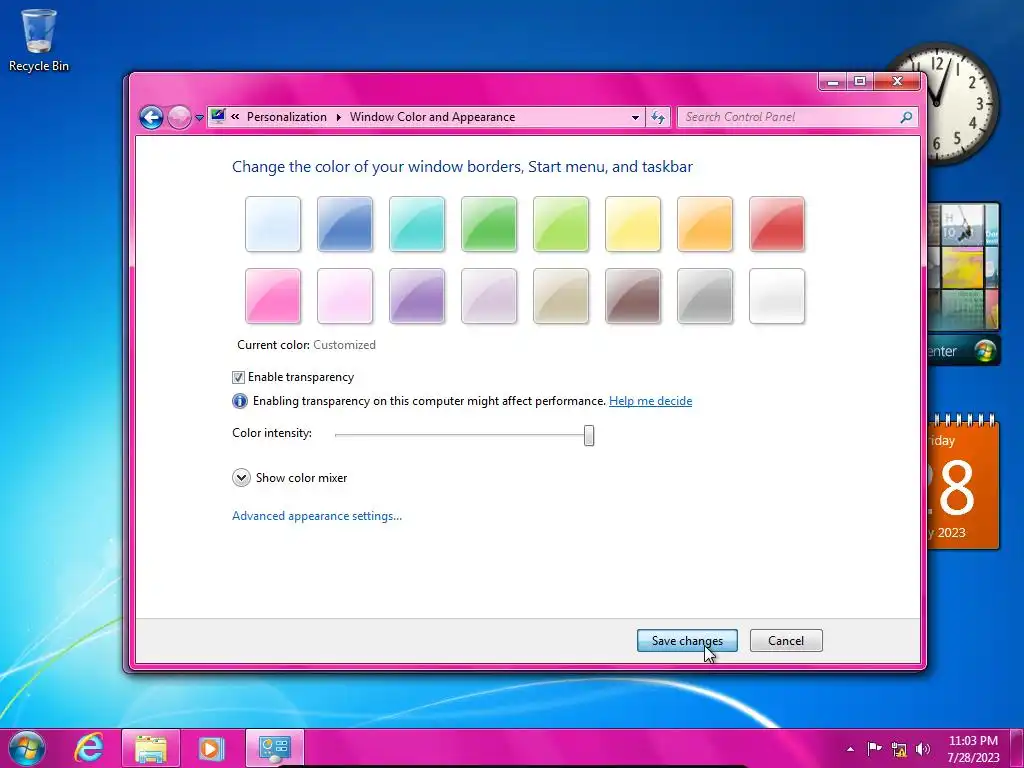Click the Forward navigation arrow
The image size is (1024, 768).
pyautogui.click(x=179, y=118)
